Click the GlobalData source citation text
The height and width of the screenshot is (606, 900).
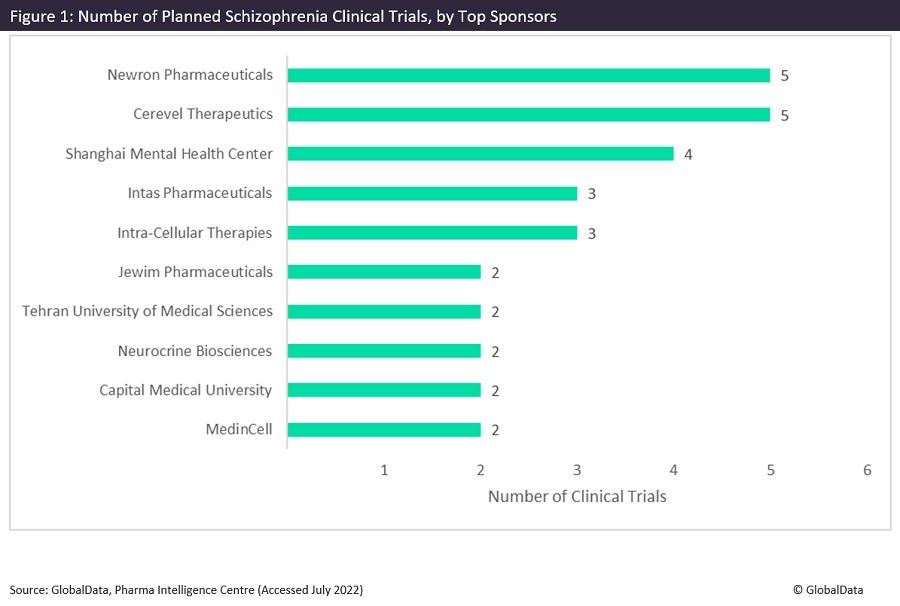[x=187, y=590]
